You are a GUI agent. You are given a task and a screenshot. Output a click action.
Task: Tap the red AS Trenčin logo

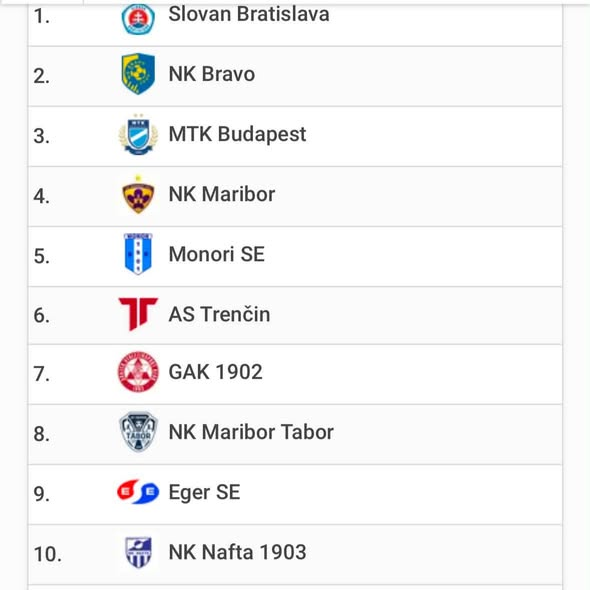click(138, 314)
